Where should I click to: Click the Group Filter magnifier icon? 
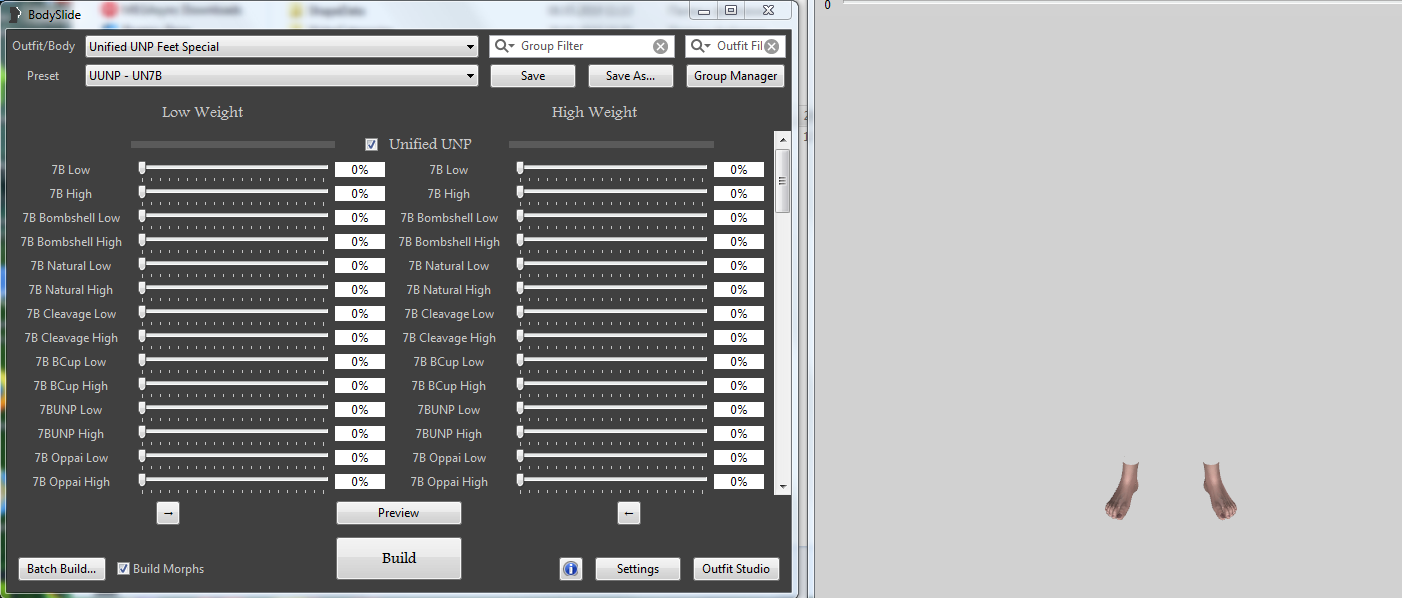[x=505, y=47]
